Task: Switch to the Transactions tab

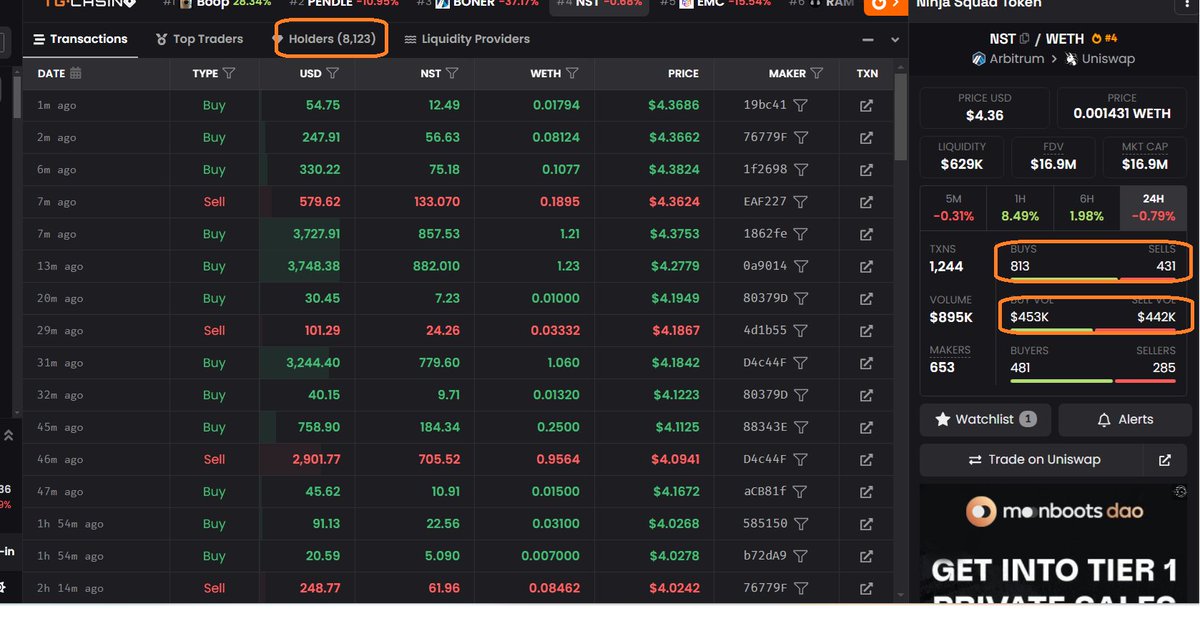Action: pos(81,39)
